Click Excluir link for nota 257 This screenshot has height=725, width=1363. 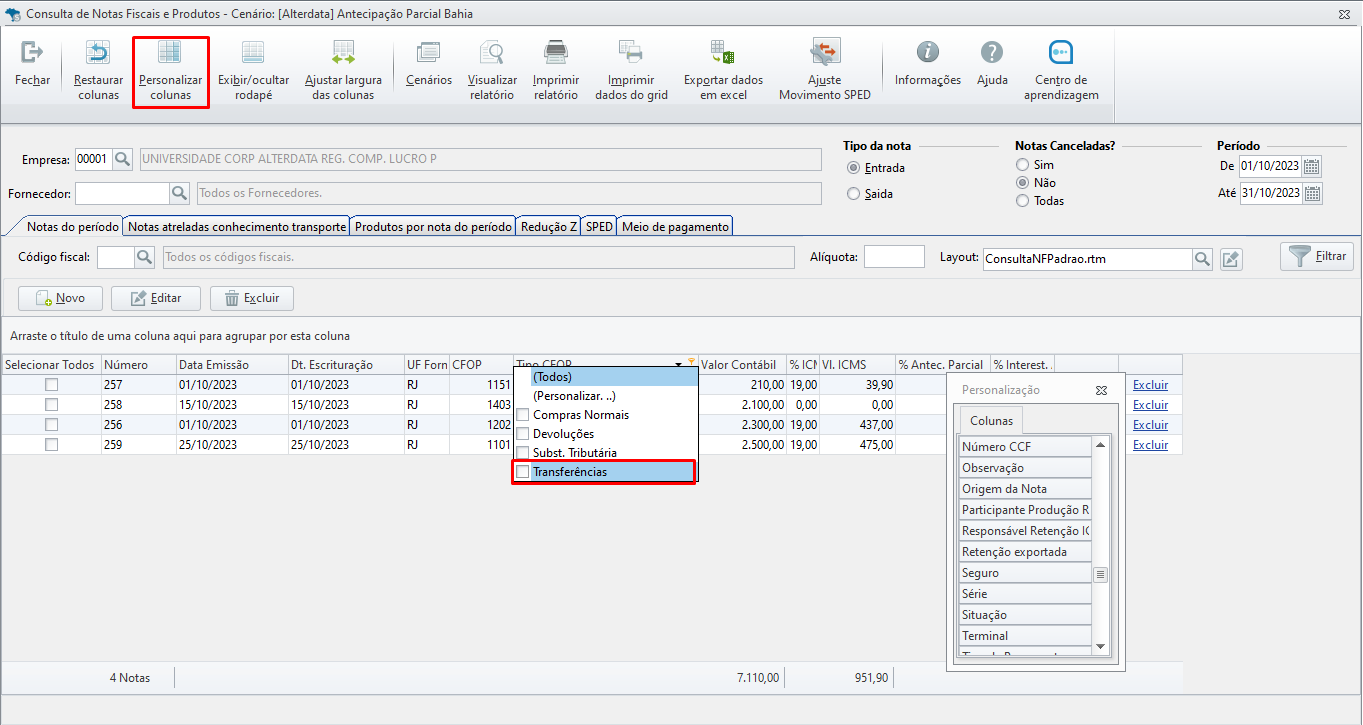coord(1150,385)
